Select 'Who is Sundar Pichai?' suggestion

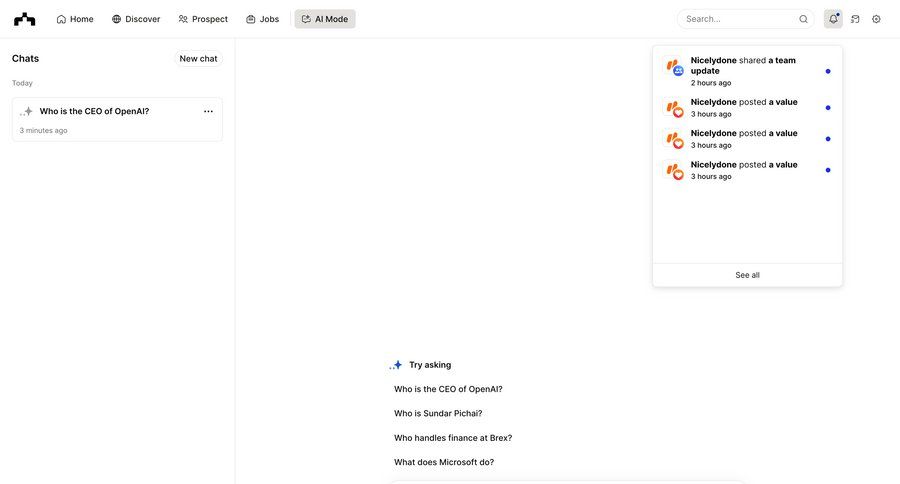click(x=438, y=413)
